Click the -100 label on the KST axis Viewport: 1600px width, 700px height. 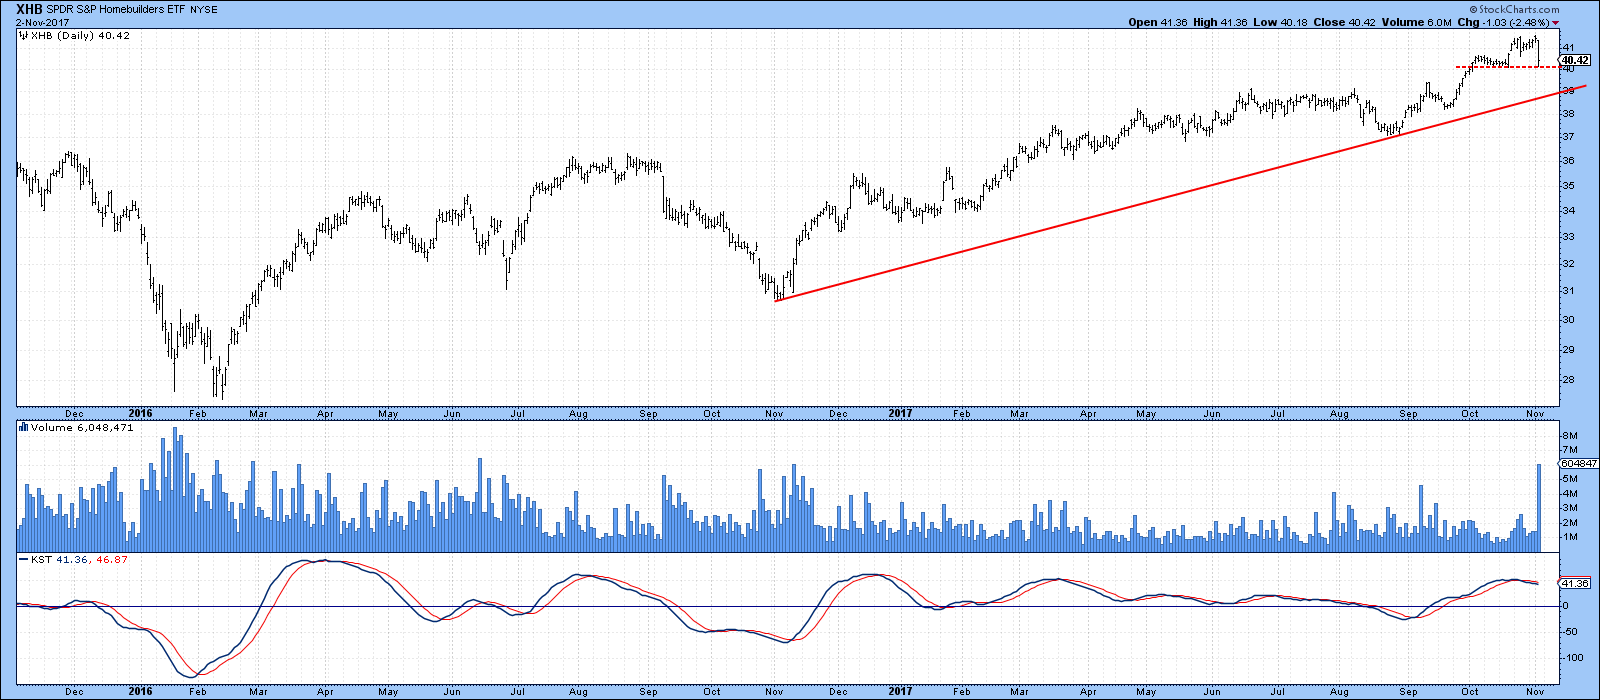pyautogui.click(x=1573, y=658)
